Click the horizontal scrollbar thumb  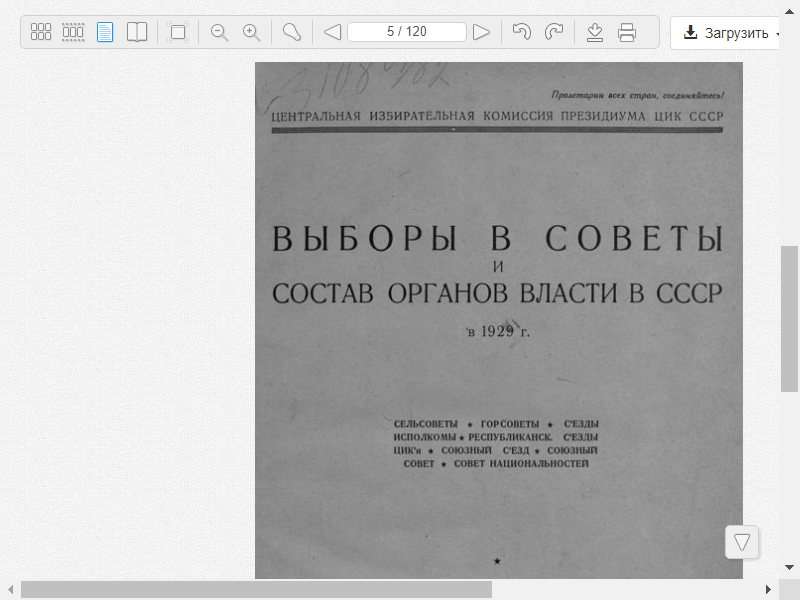point(256,590)
